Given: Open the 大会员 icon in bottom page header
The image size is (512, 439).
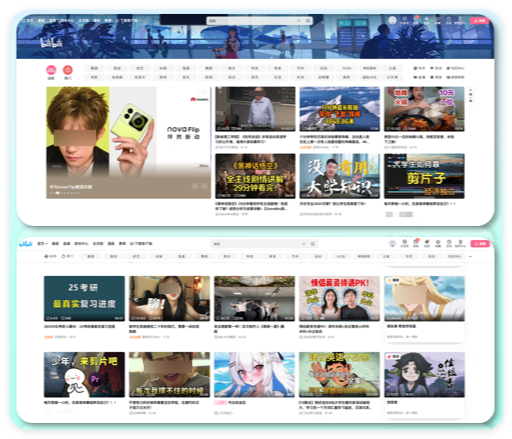Looking at the screenshot, I should point(404,243).
